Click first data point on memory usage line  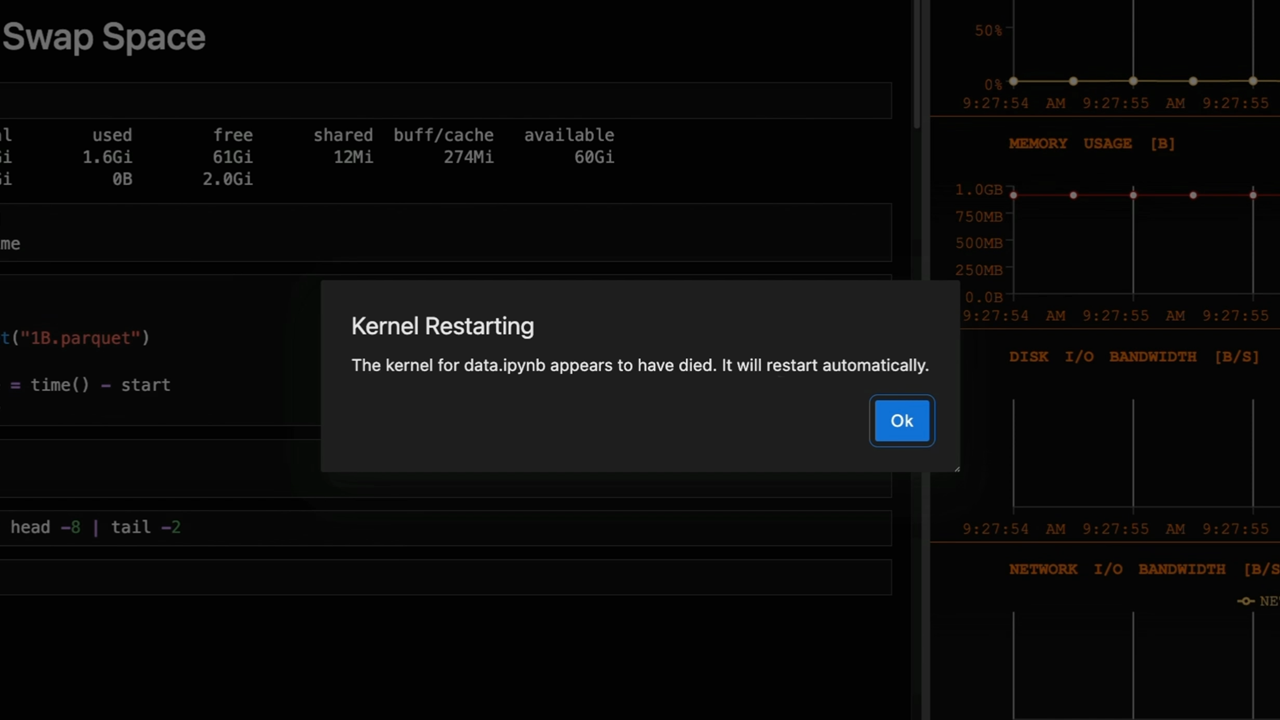pos(1014,195)
